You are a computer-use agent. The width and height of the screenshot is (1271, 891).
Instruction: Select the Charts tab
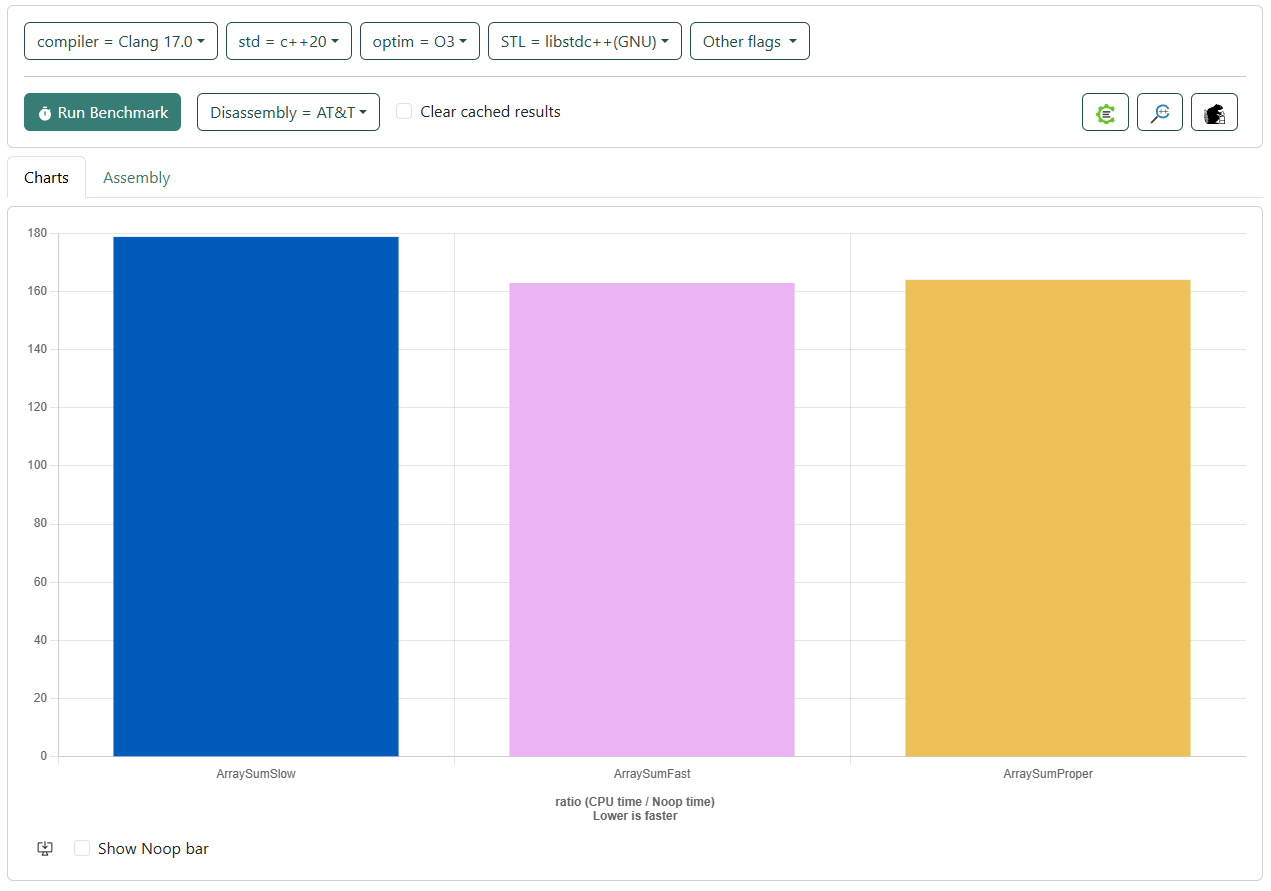[x=47, y=177]
